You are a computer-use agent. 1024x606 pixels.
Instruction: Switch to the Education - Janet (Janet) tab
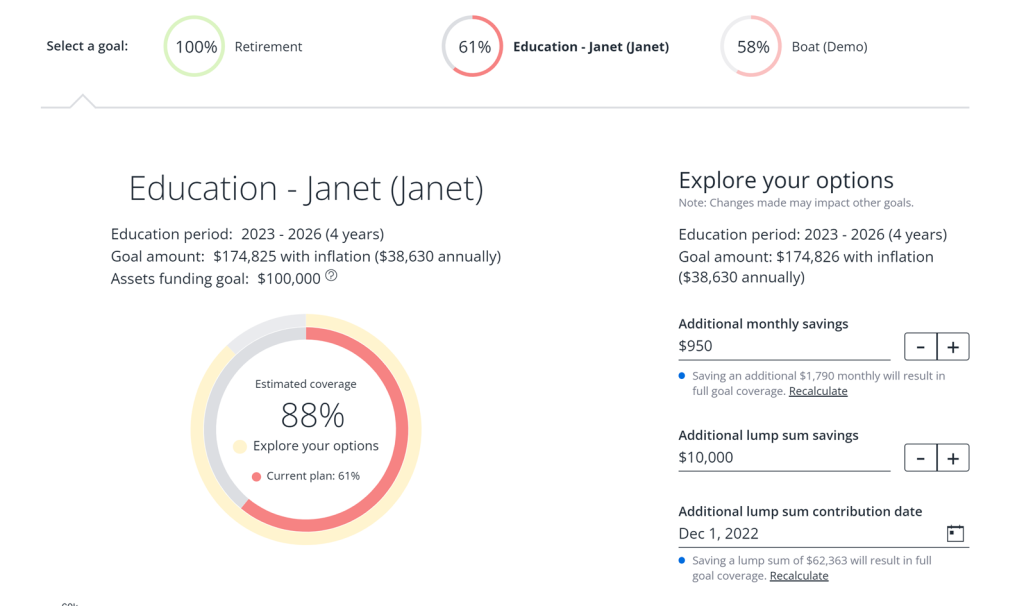click(590, 46)
